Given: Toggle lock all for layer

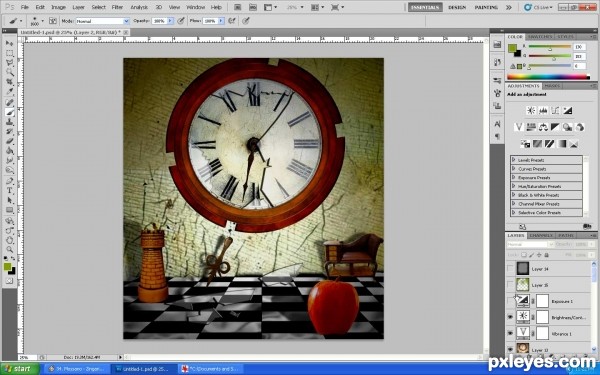Looking at the screenshot, I should (x=546, y=255).
